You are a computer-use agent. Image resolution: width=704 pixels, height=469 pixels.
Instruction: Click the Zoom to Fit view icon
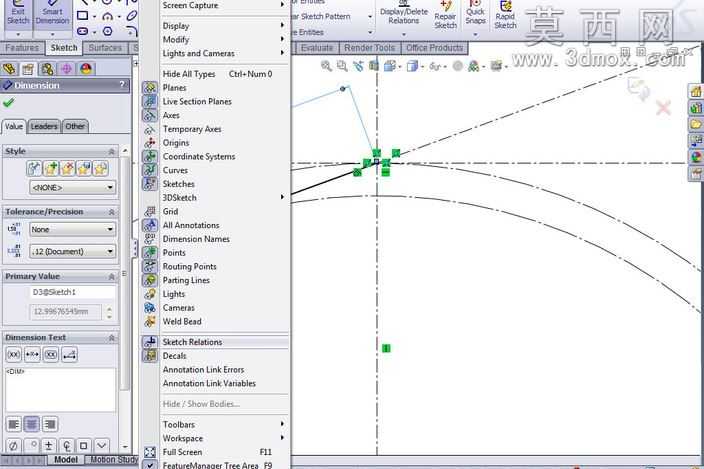326,66
